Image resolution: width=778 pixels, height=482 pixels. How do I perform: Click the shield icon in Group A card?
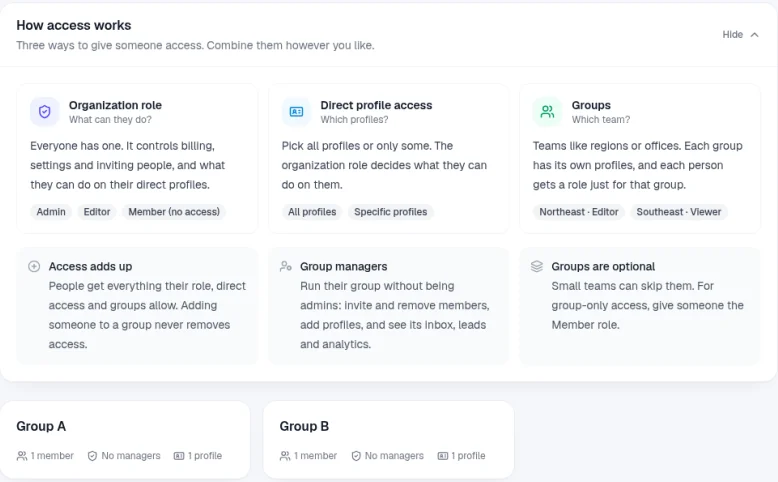(x=92, y=456)
